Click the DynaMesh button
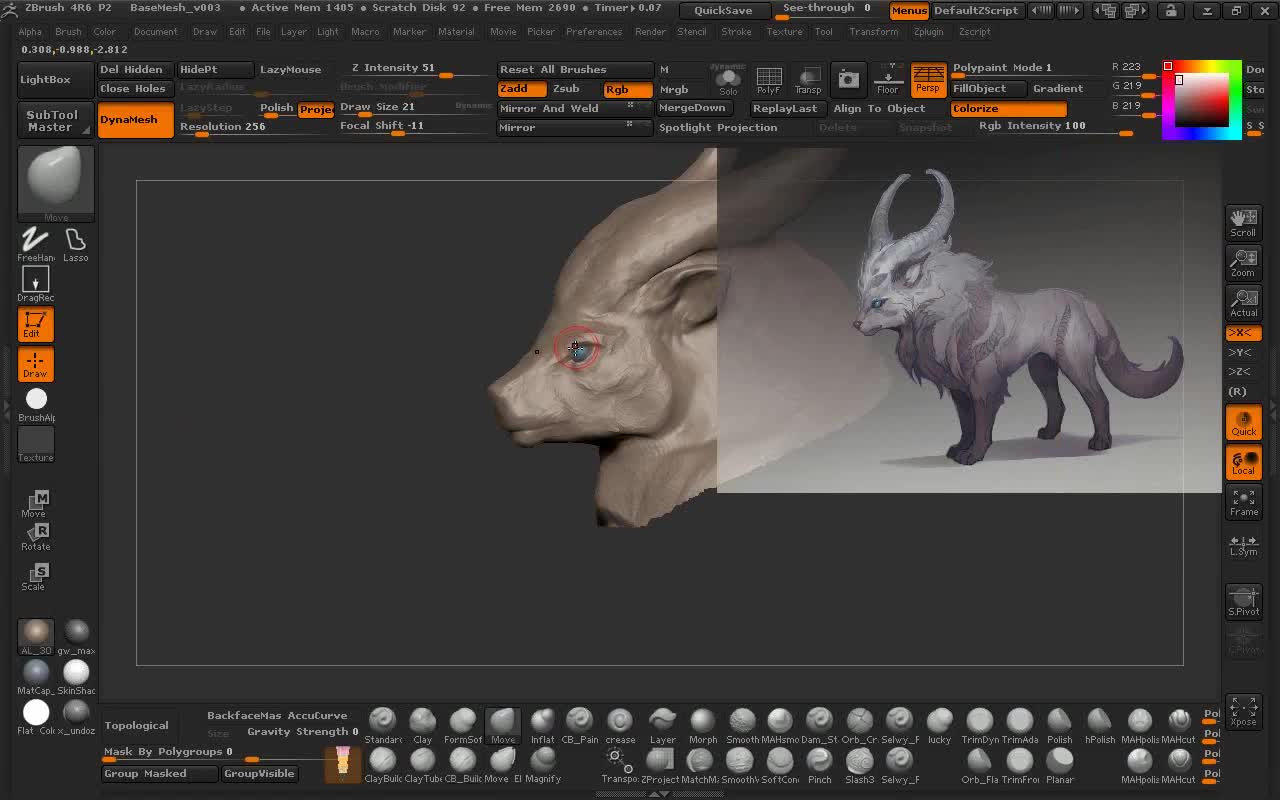This screenshot has height=800, width=1280. tap(135, 120)
